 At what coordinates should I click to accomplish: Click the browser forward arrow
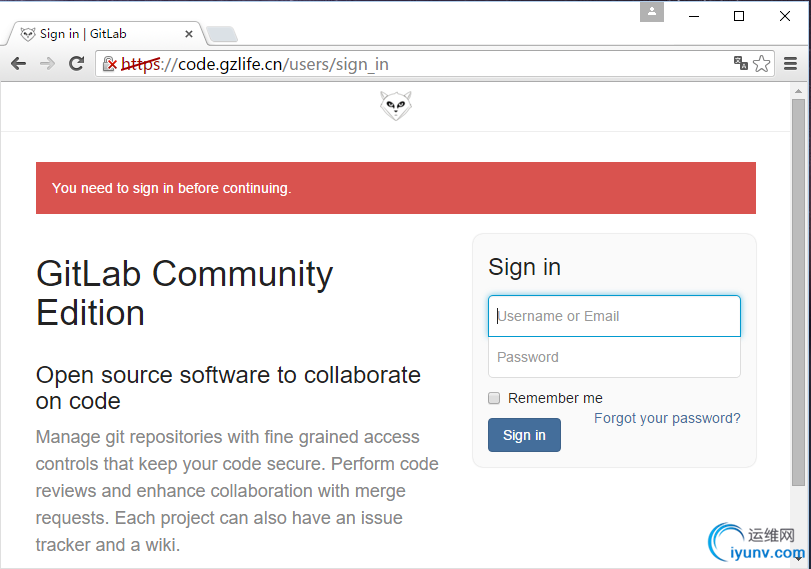(x=47, y=64)
